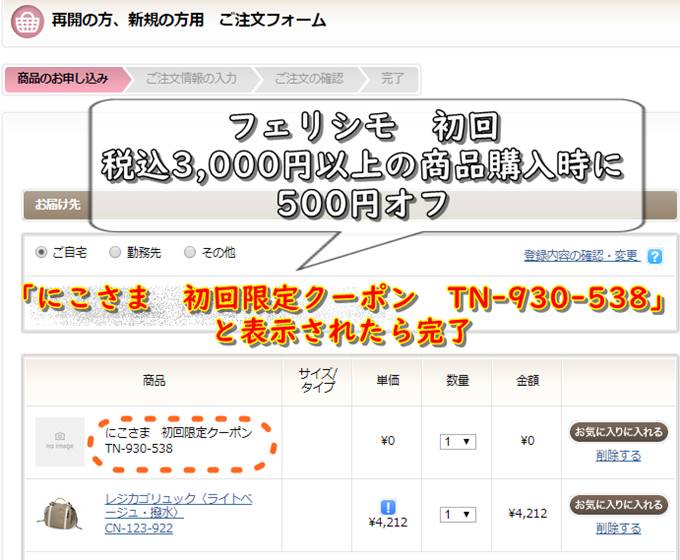Viewport: 680px width, 560px height.
Task: Open the レジカゴリュック product name link
Action: 179,505
